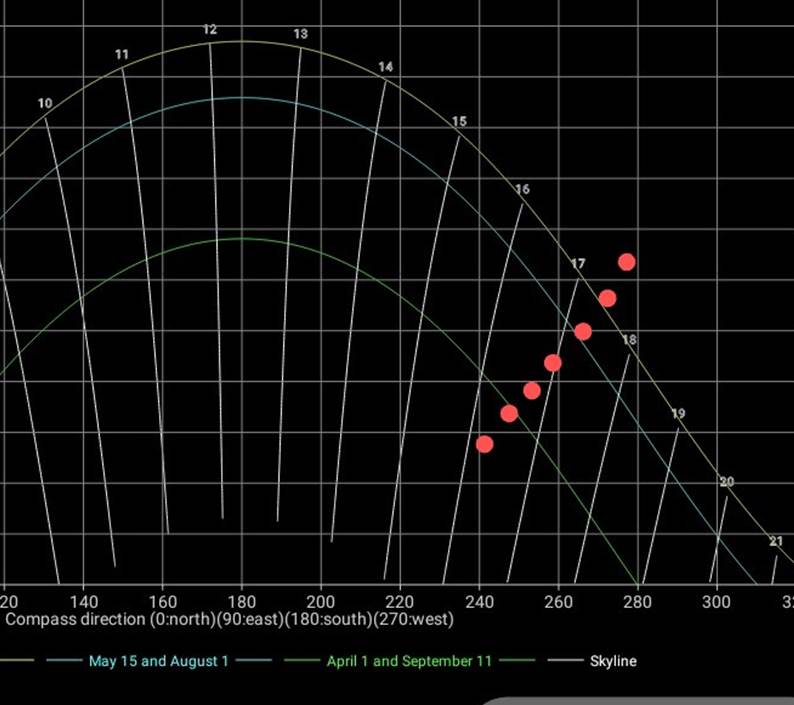Click the Compass direction axis title
The height and width of the screenshot is (705, 794).
click(x=229, y=619)
